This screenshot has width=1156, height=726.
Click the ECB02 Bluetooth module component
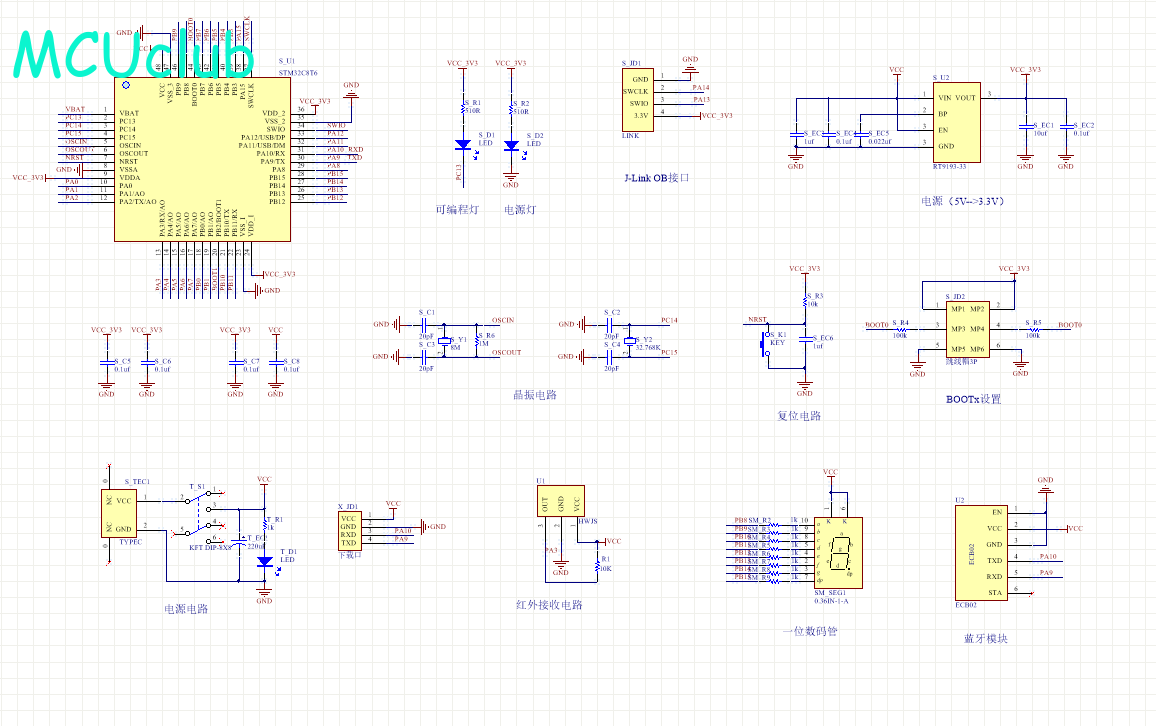coord(981,553)
